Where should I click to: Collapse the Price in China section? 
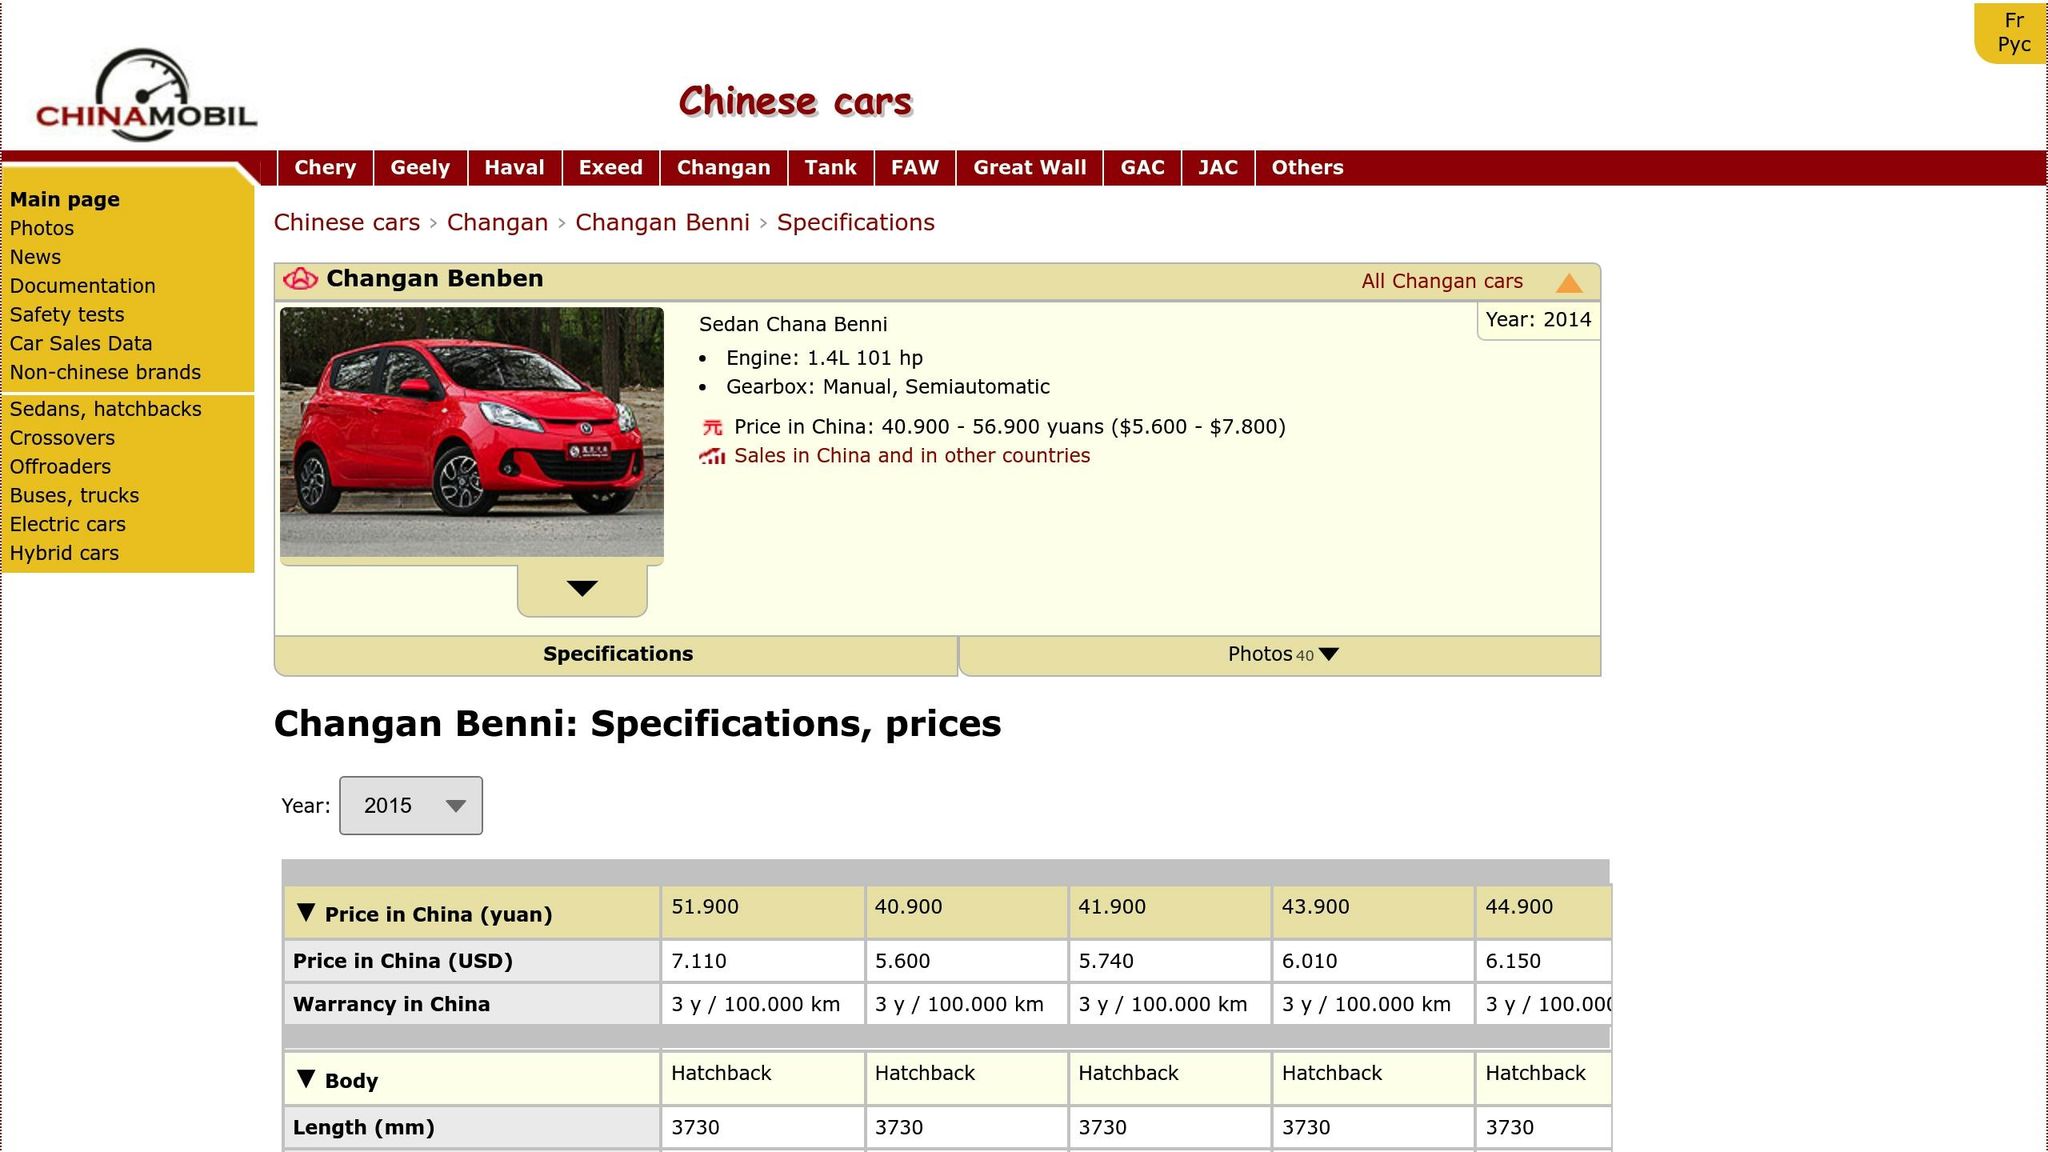click(306, 912)
